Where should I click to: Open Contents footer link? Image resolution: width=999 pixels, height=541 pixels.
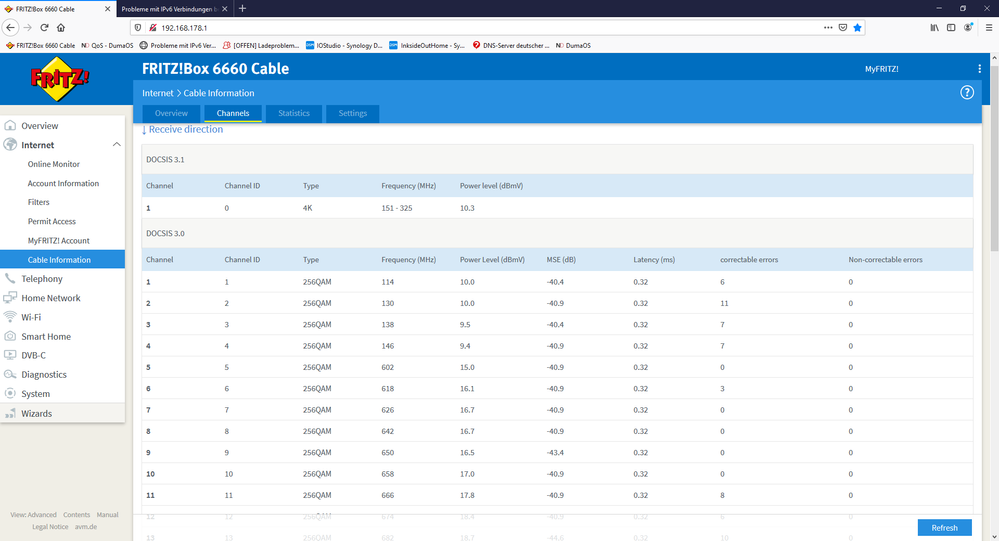[x=76, y=514]
